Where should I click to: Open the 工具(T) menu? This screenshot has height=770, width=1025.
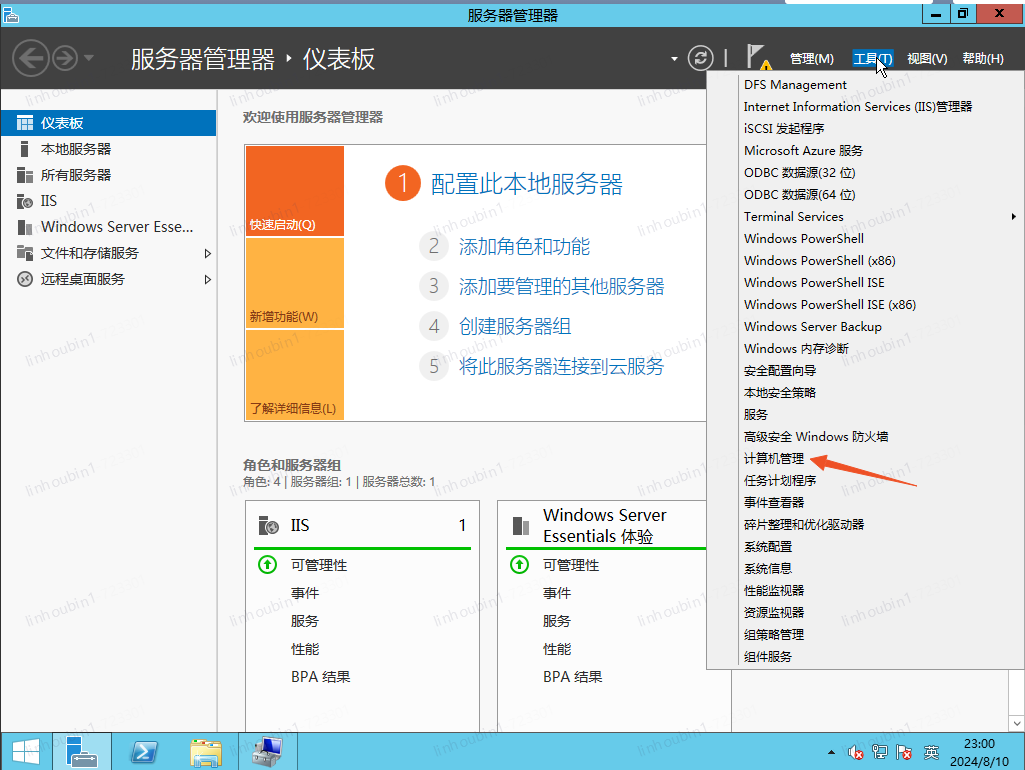click(x=872, y=59)
